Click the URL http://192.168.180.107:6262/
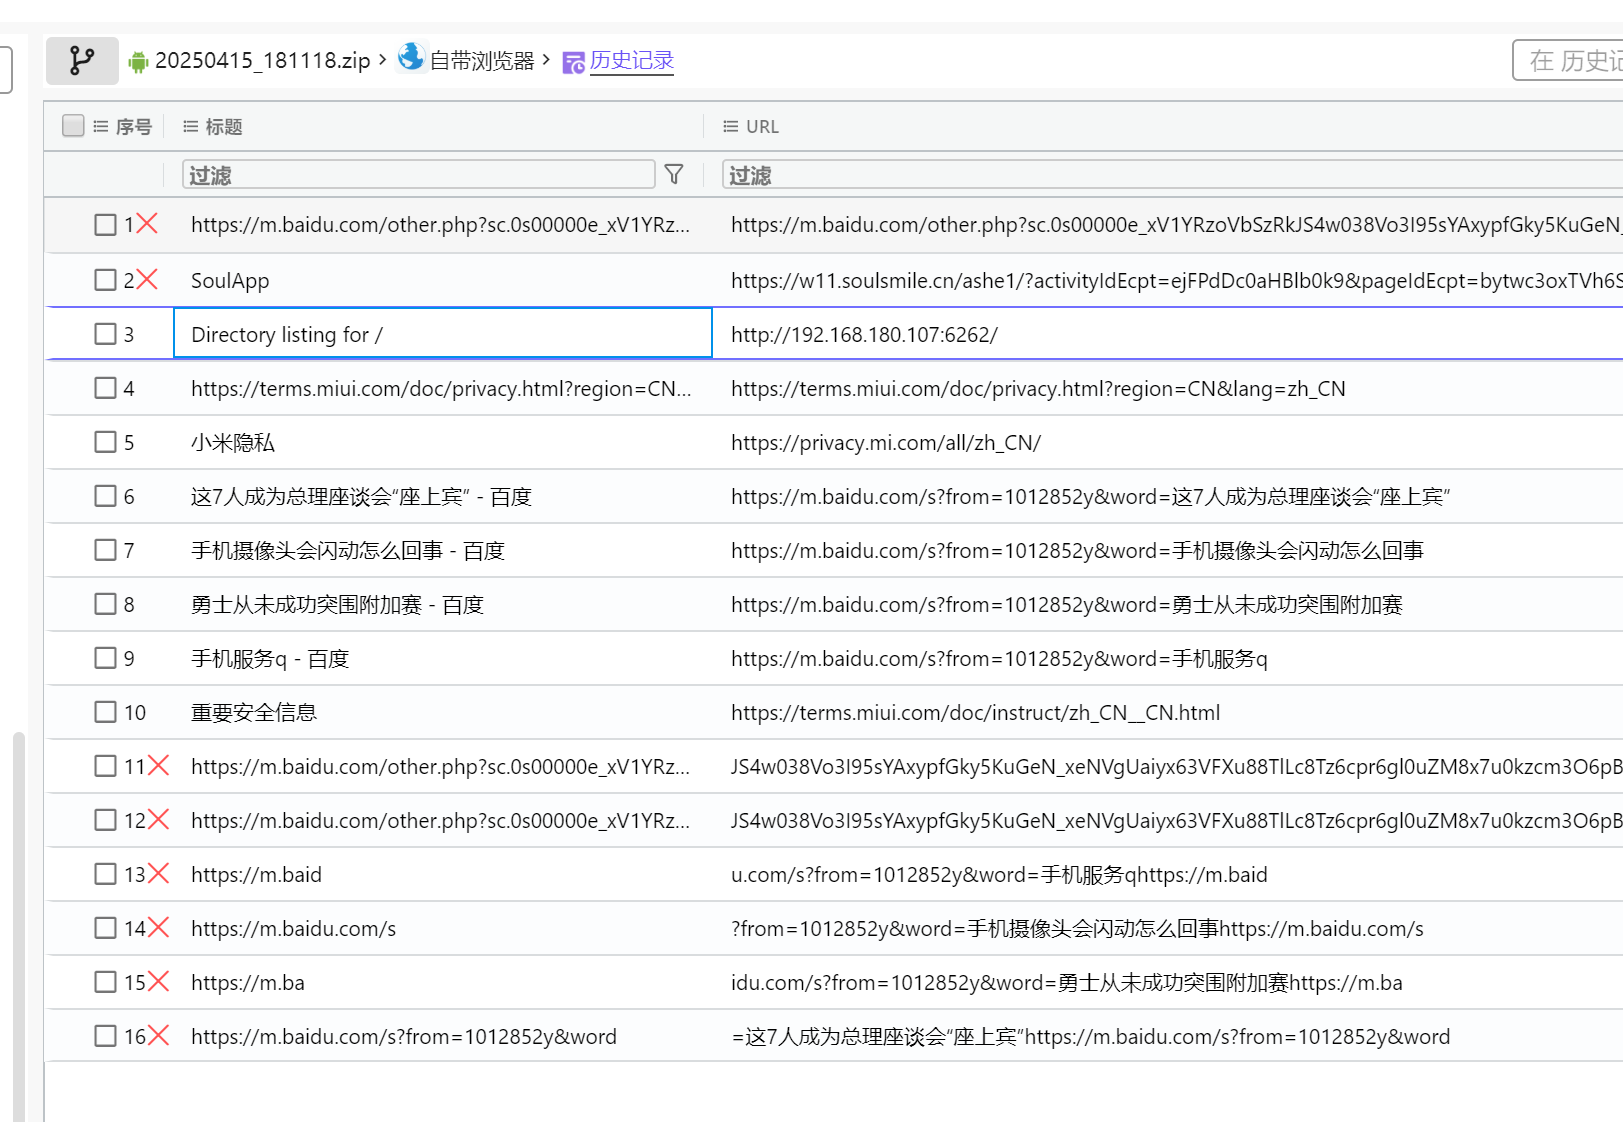Viewport: 1623px width, 1122px height. 864,335
